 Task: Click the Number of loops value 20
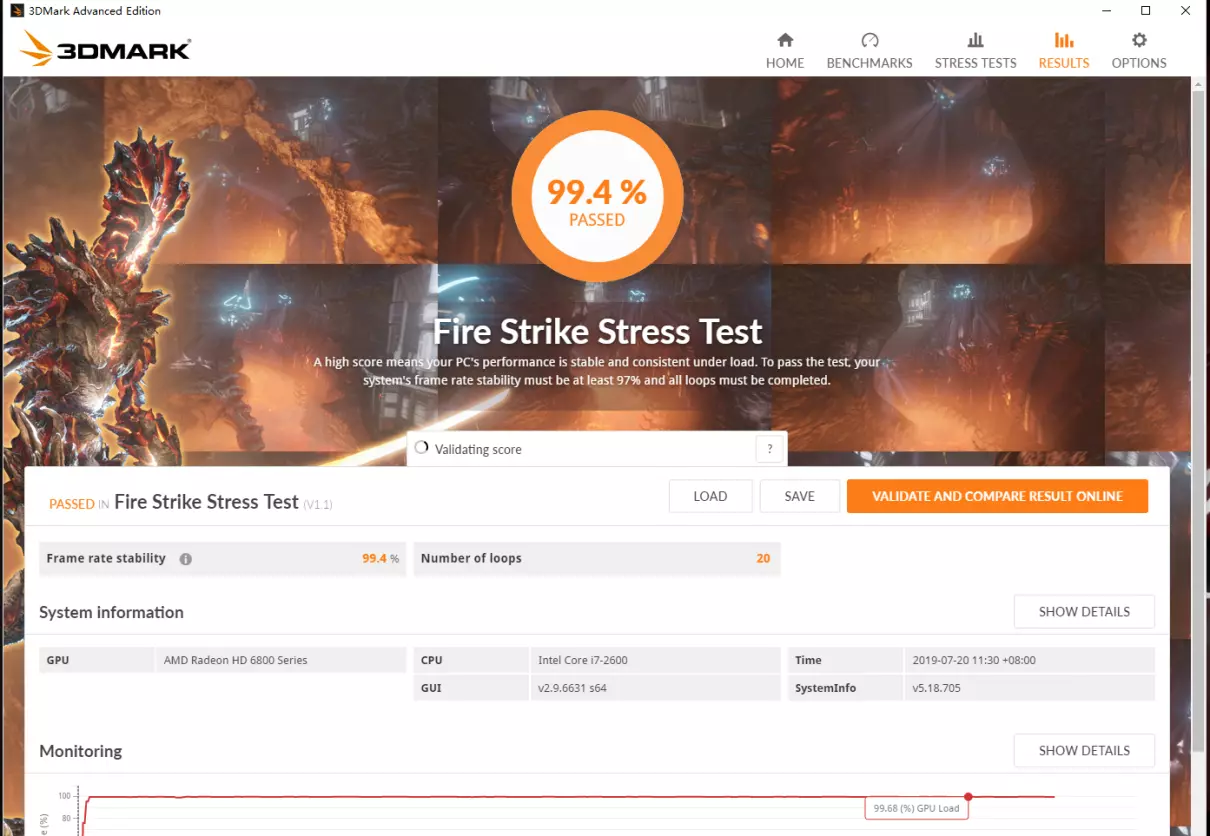(x=763, y=558)
